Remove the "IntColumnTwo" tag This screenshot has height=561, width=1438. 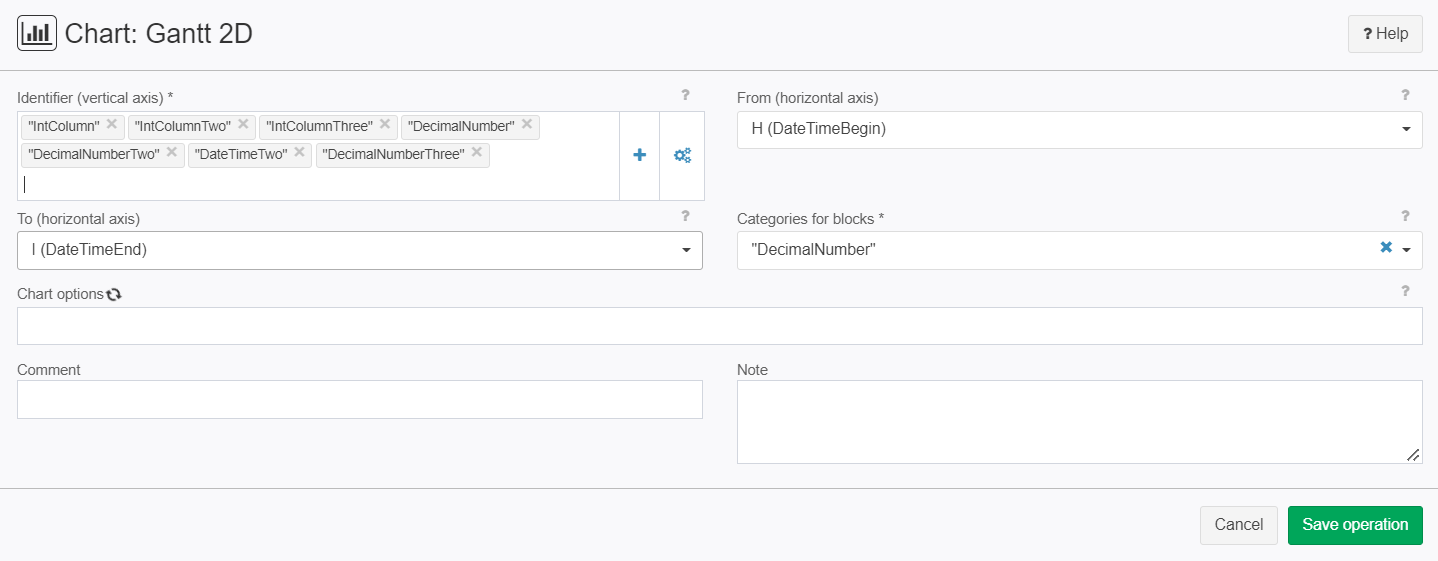243,125
